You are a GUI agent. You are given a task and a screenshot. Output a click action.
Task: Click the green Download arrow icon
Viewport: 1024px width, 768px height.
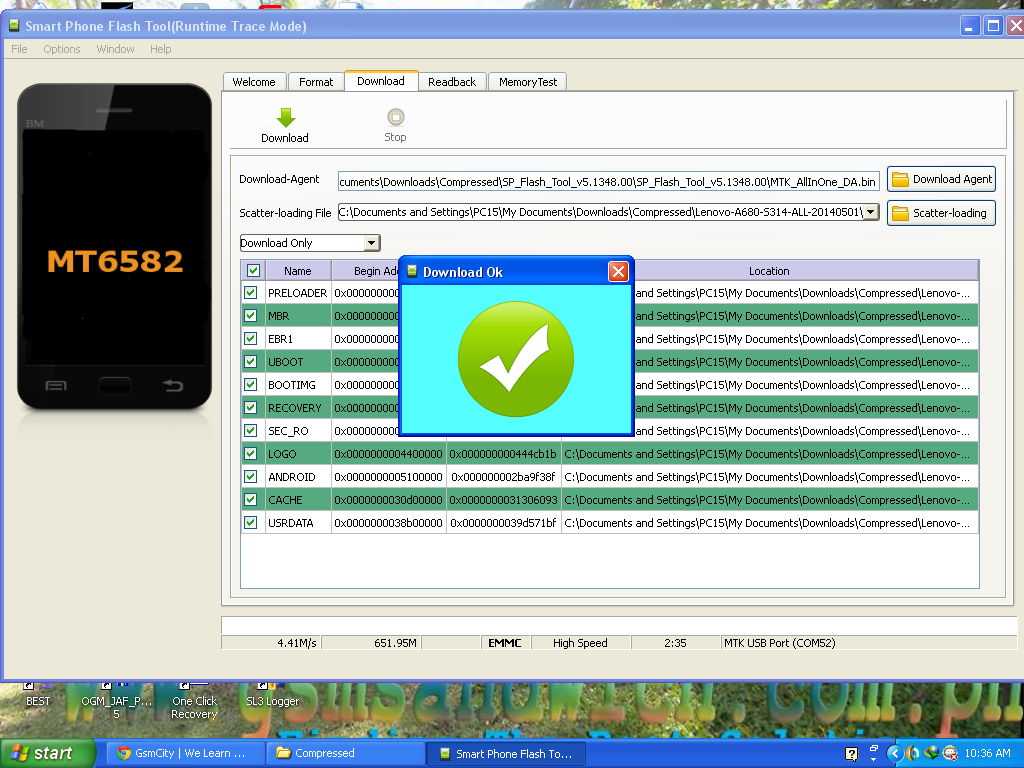point(285,118)
